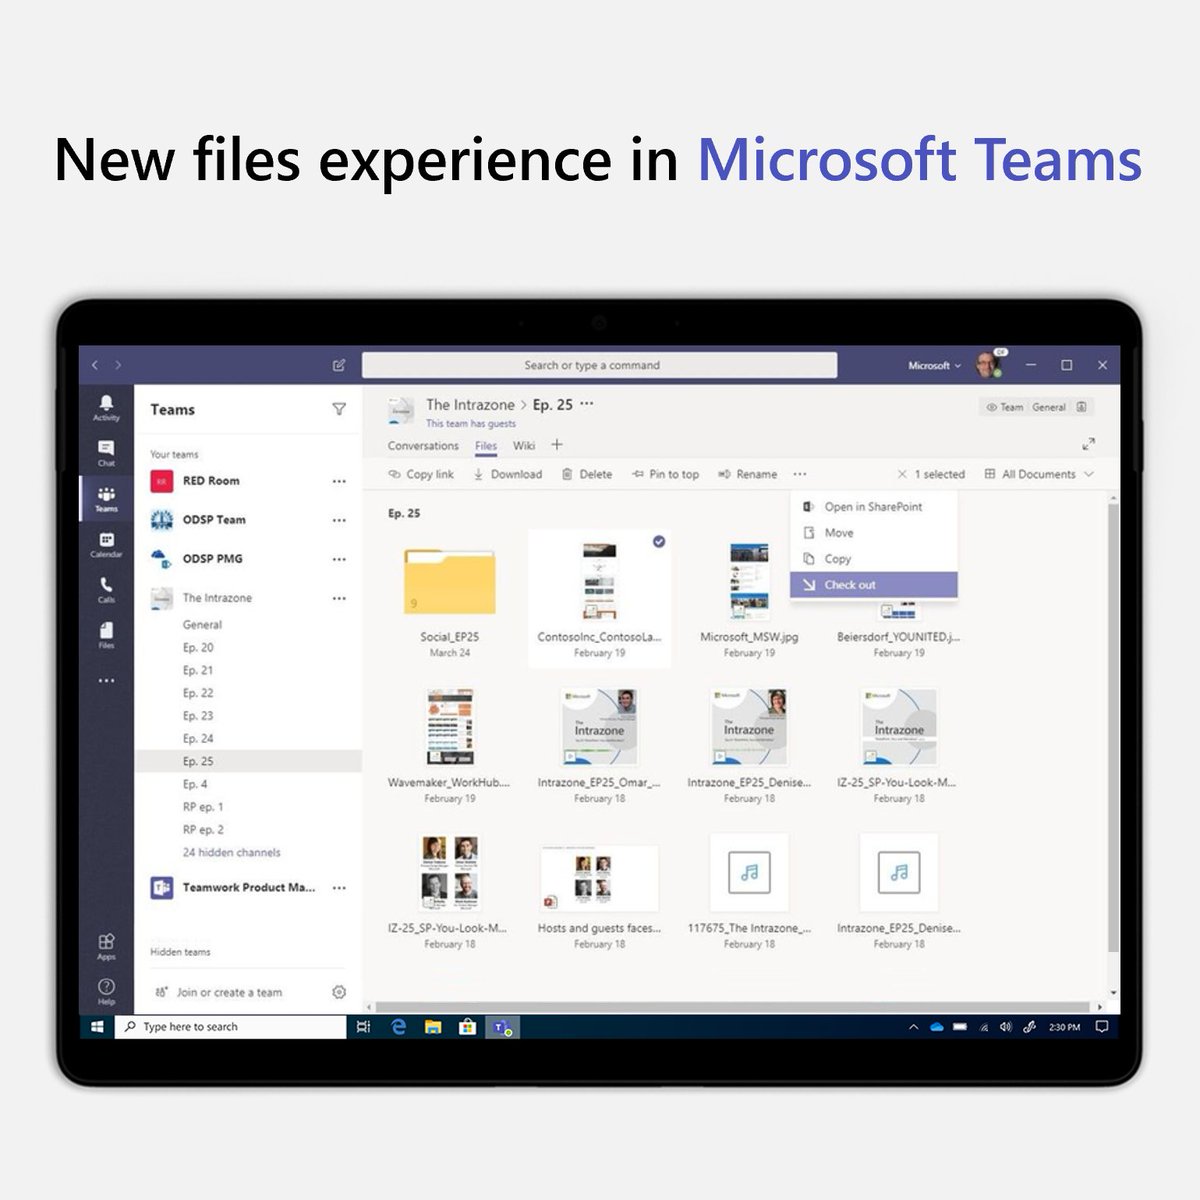Choose Check out from the menu
Image resolution: width=1200 pixels, height=1200 pixels.
tap(873, 585)
